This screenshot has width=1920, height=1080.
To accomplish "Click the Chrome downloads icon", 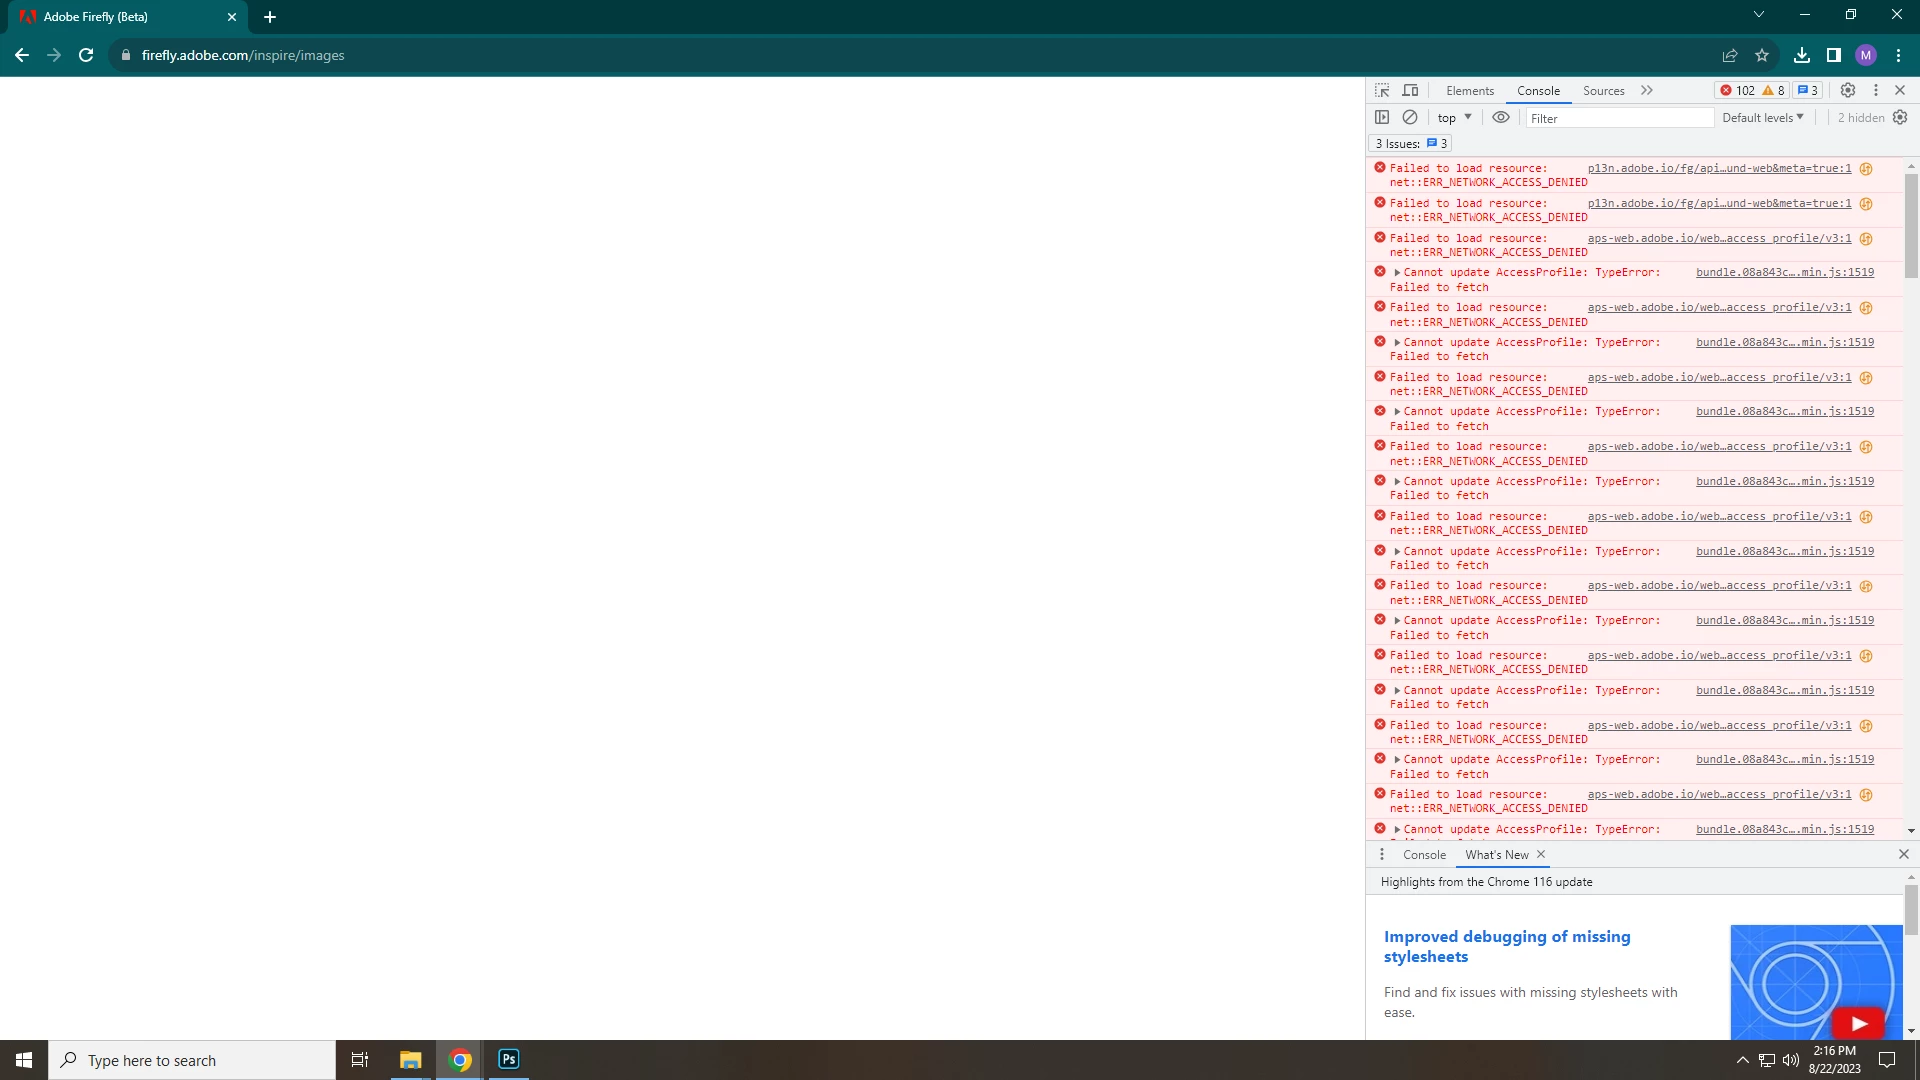I will tap(1801, 55).
